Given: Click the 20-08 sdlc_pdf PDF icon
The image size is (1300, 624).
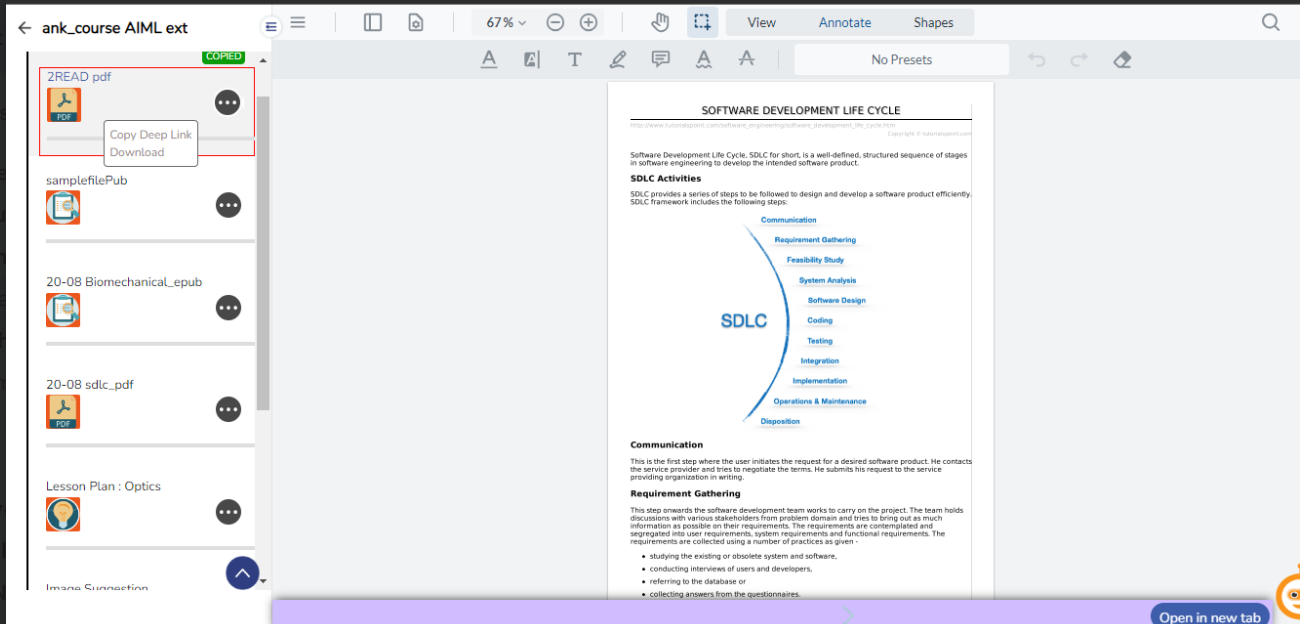Looking at the screenshot, I should [x=63, y=411].
